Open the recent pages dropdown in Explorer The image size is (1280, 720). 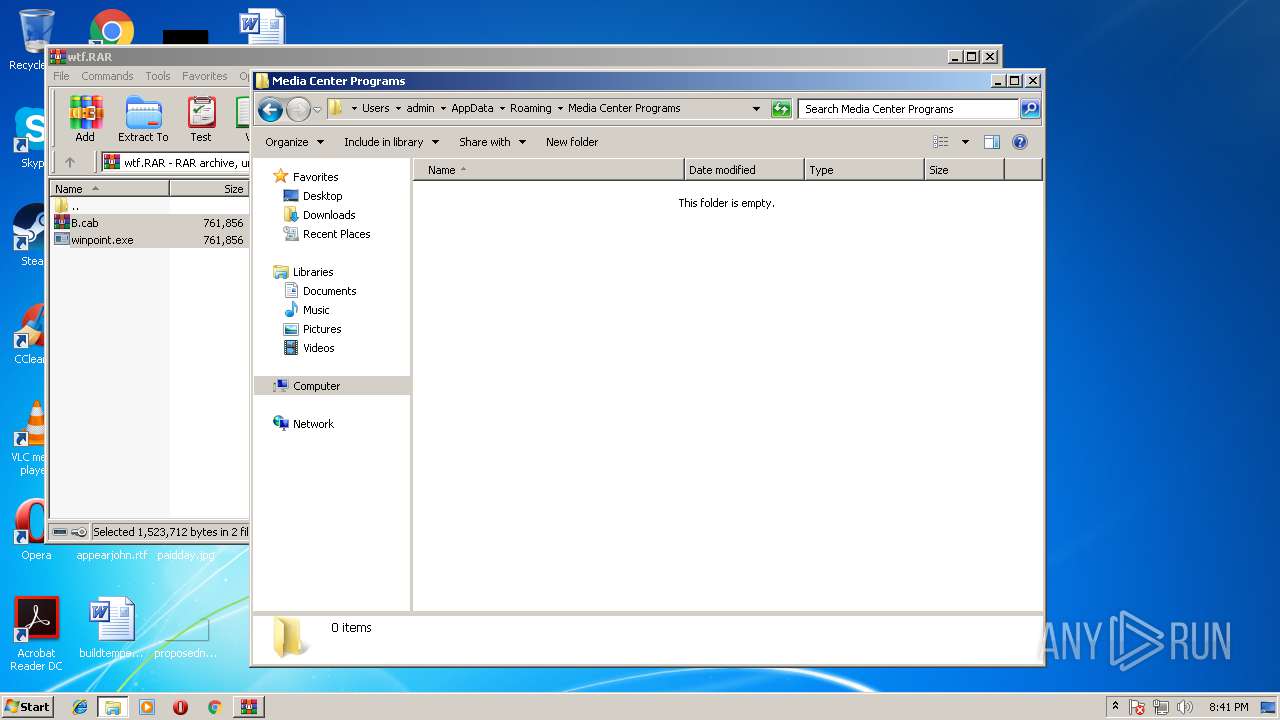(x=317, y=109)
